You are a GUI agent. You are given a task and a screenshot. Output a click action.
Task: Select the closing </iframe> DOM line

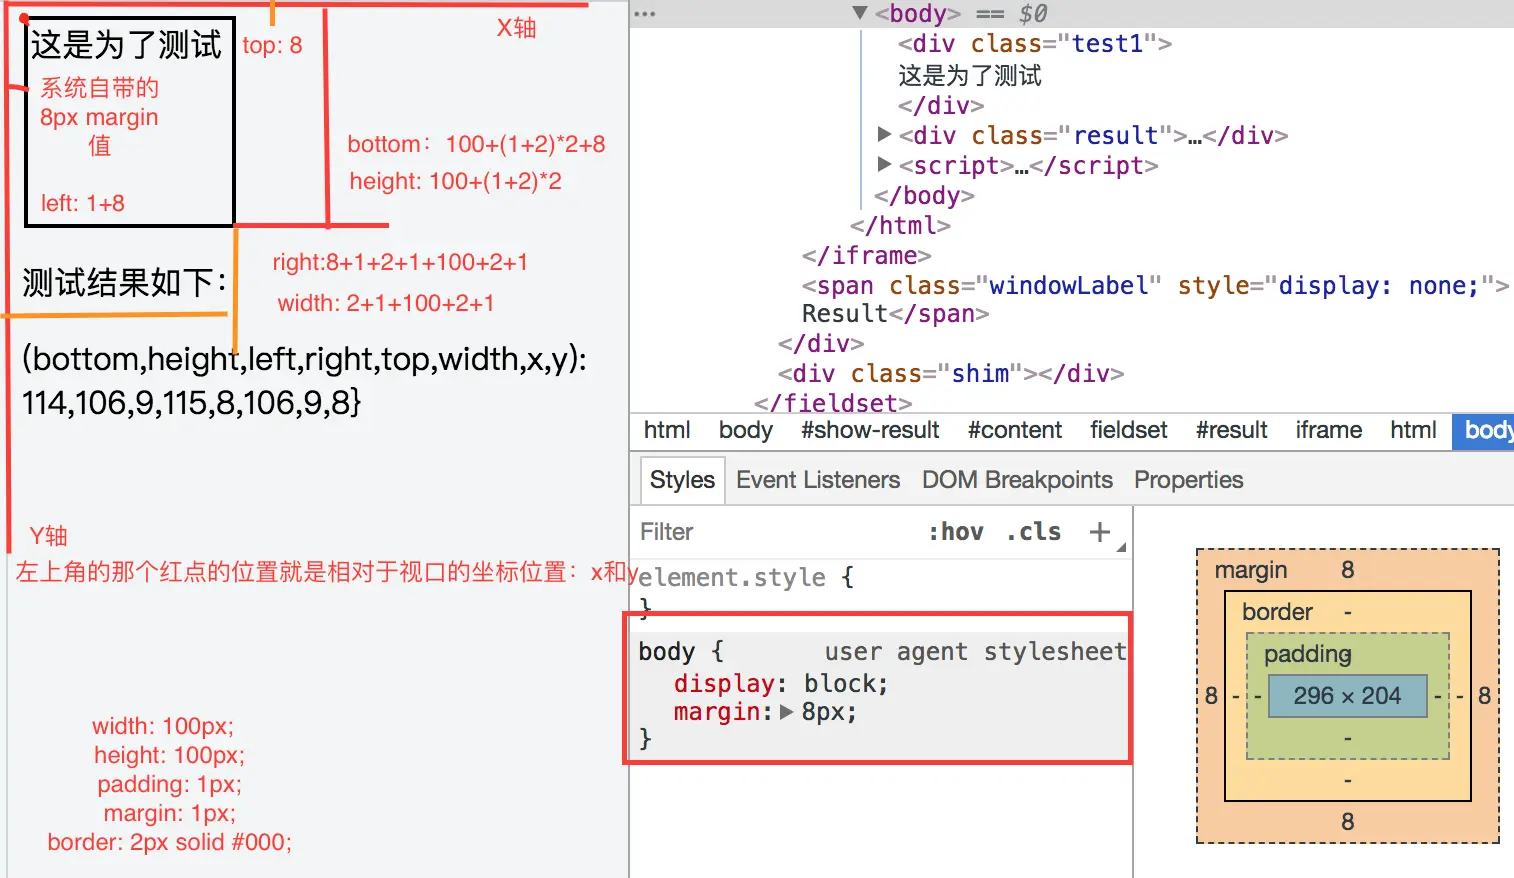click(866, 256)
